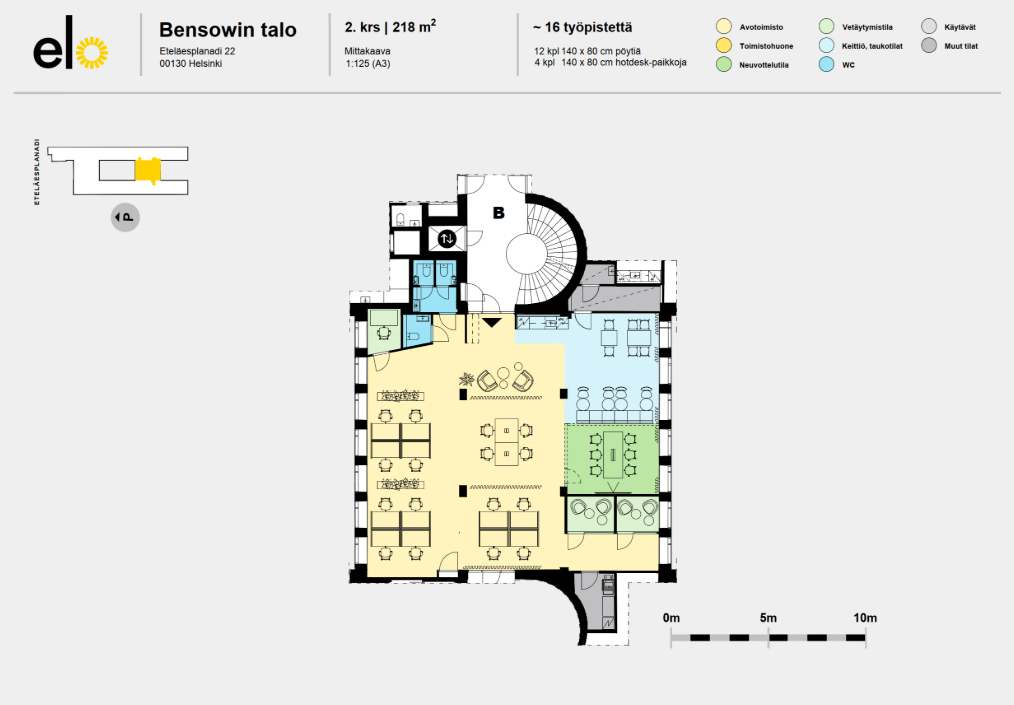Click the green meeting room conference table
The height and width of the screenshot is (705, 1014).
[613, 455]
